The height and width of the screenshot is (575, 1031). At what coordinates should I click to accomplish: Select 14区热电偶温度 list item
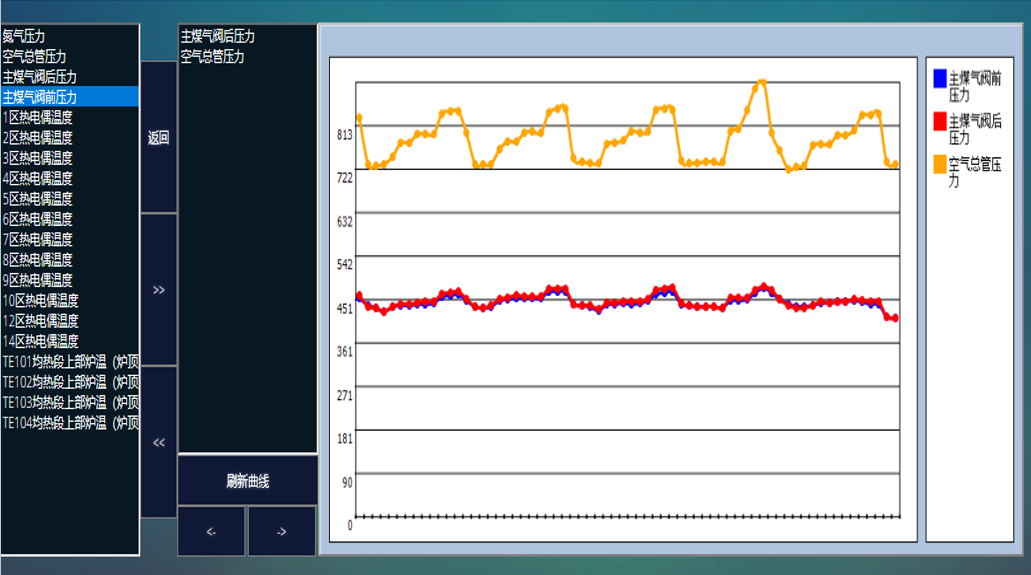tap(41, 341)
